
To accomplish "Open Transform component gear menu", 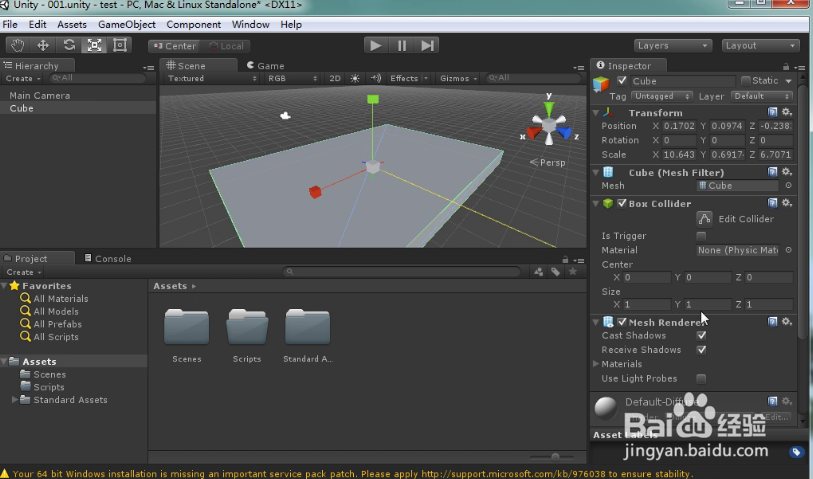I will 787,112.
